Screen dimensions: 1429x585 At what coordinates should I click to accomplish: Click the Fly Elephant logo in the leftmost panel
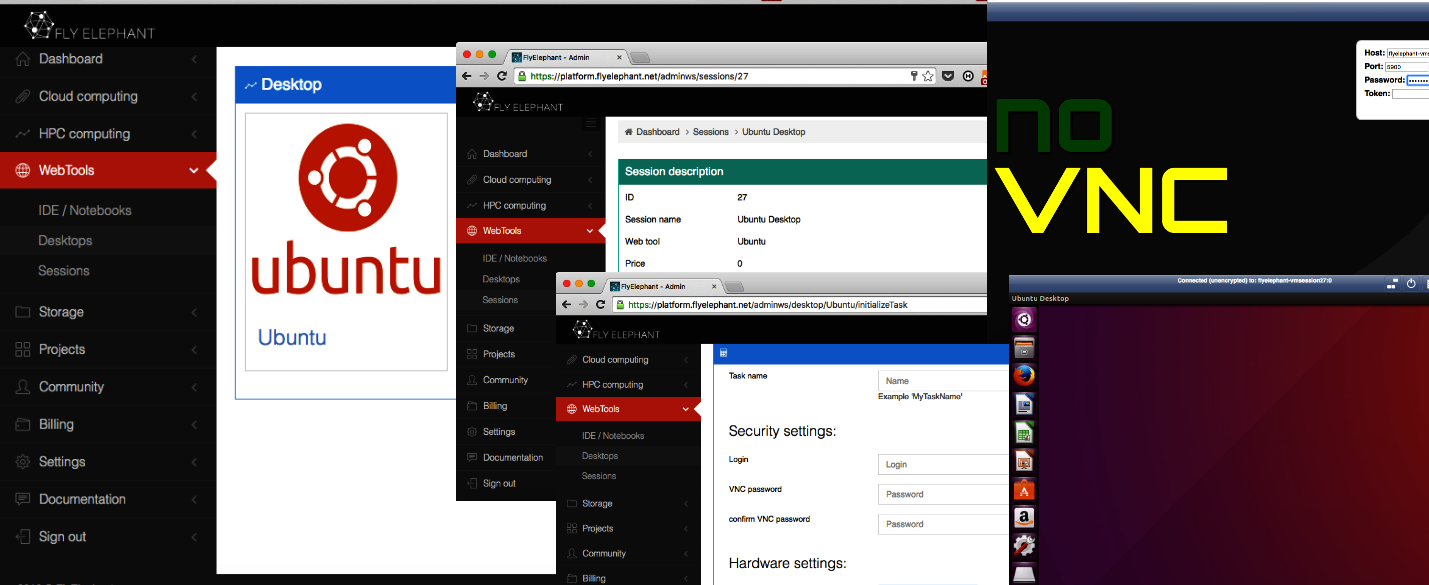pyautogui.click(x=89, y=25)
